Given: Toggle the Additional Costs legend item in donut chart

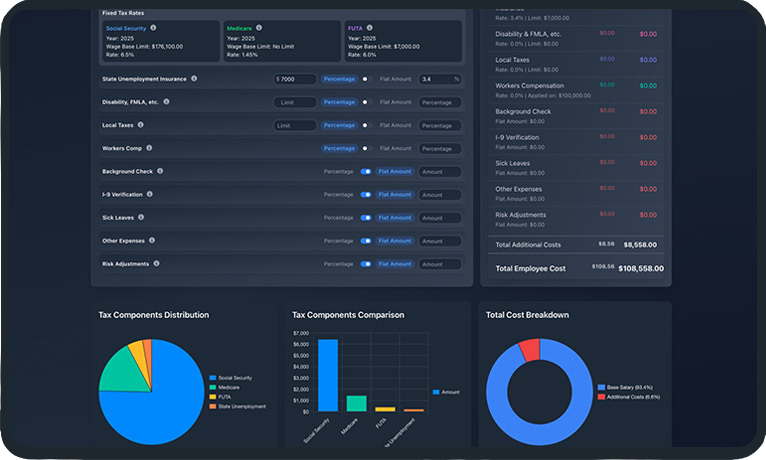Looking at the screenshot, I should [600, 396].
